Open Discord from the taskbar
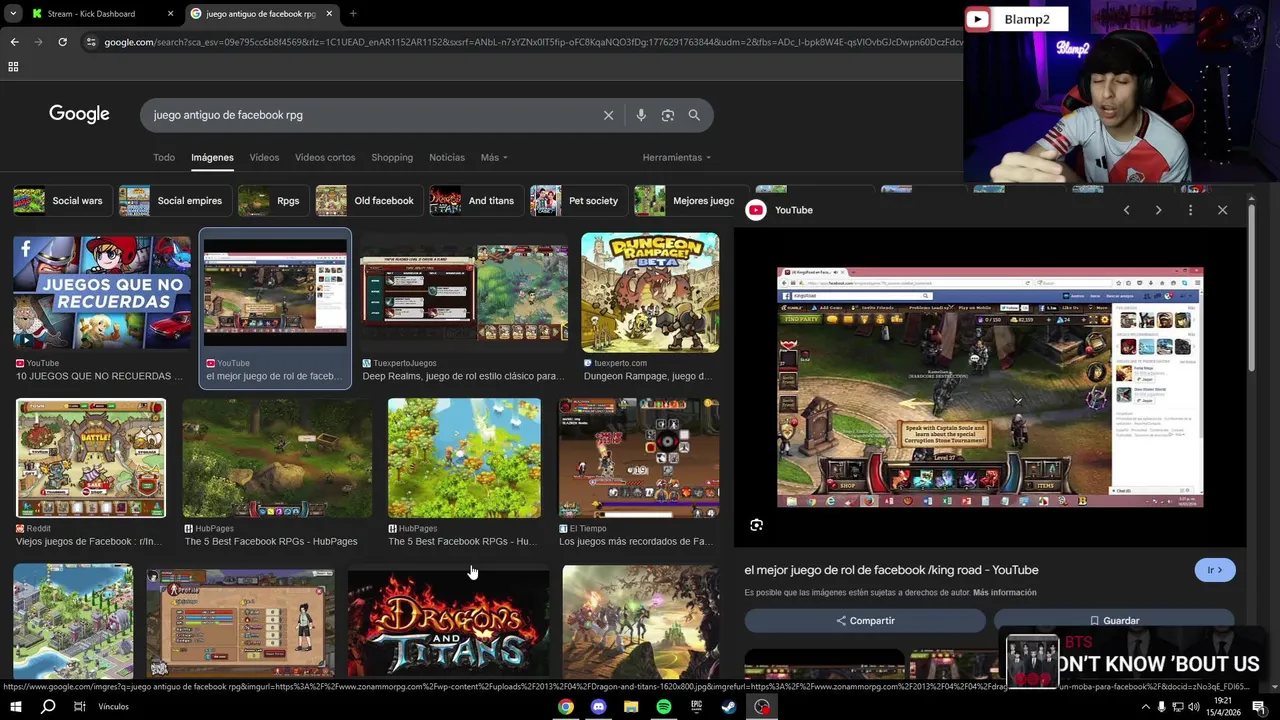This screenshot has width=1280, height=720. pyautogui.click(x=598, y=707)
